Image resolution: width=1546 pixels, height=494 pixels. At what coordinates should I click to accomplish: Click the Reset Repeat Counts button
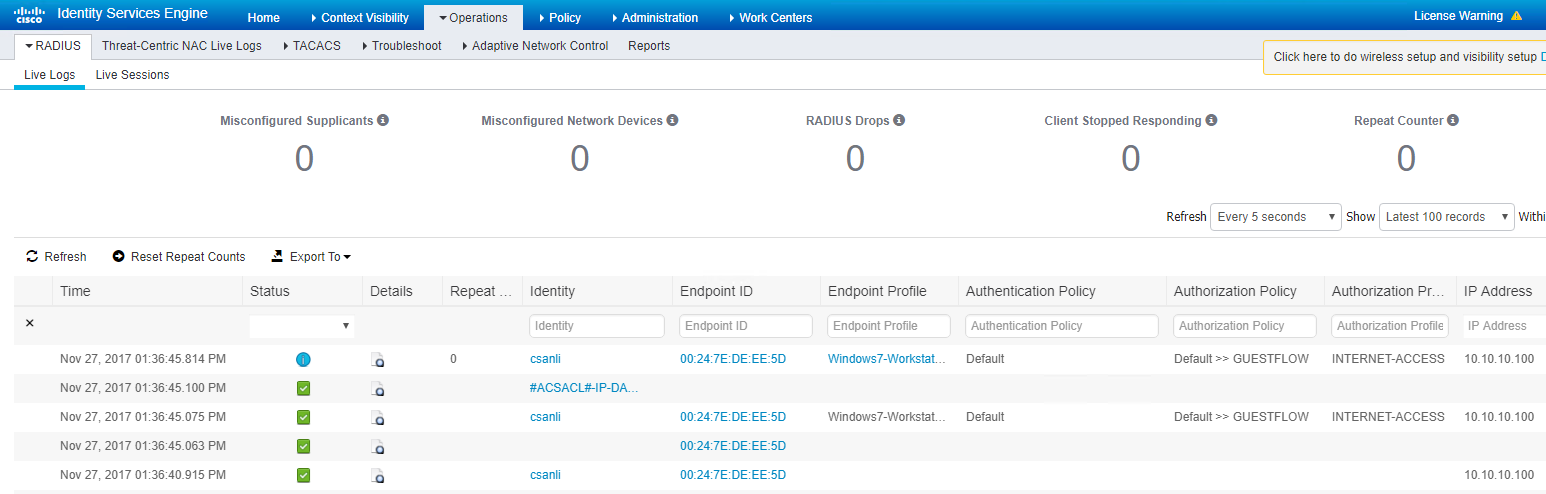click(179, 257)
